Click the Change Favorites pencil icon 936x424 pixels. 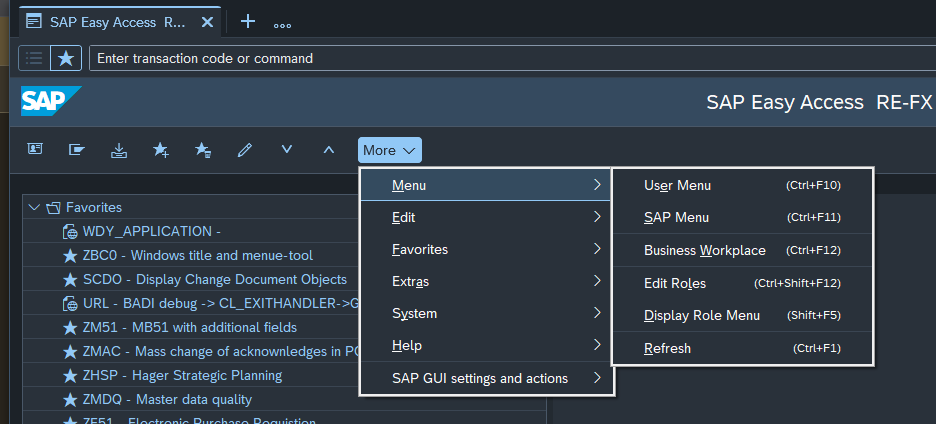click(245, 150)
